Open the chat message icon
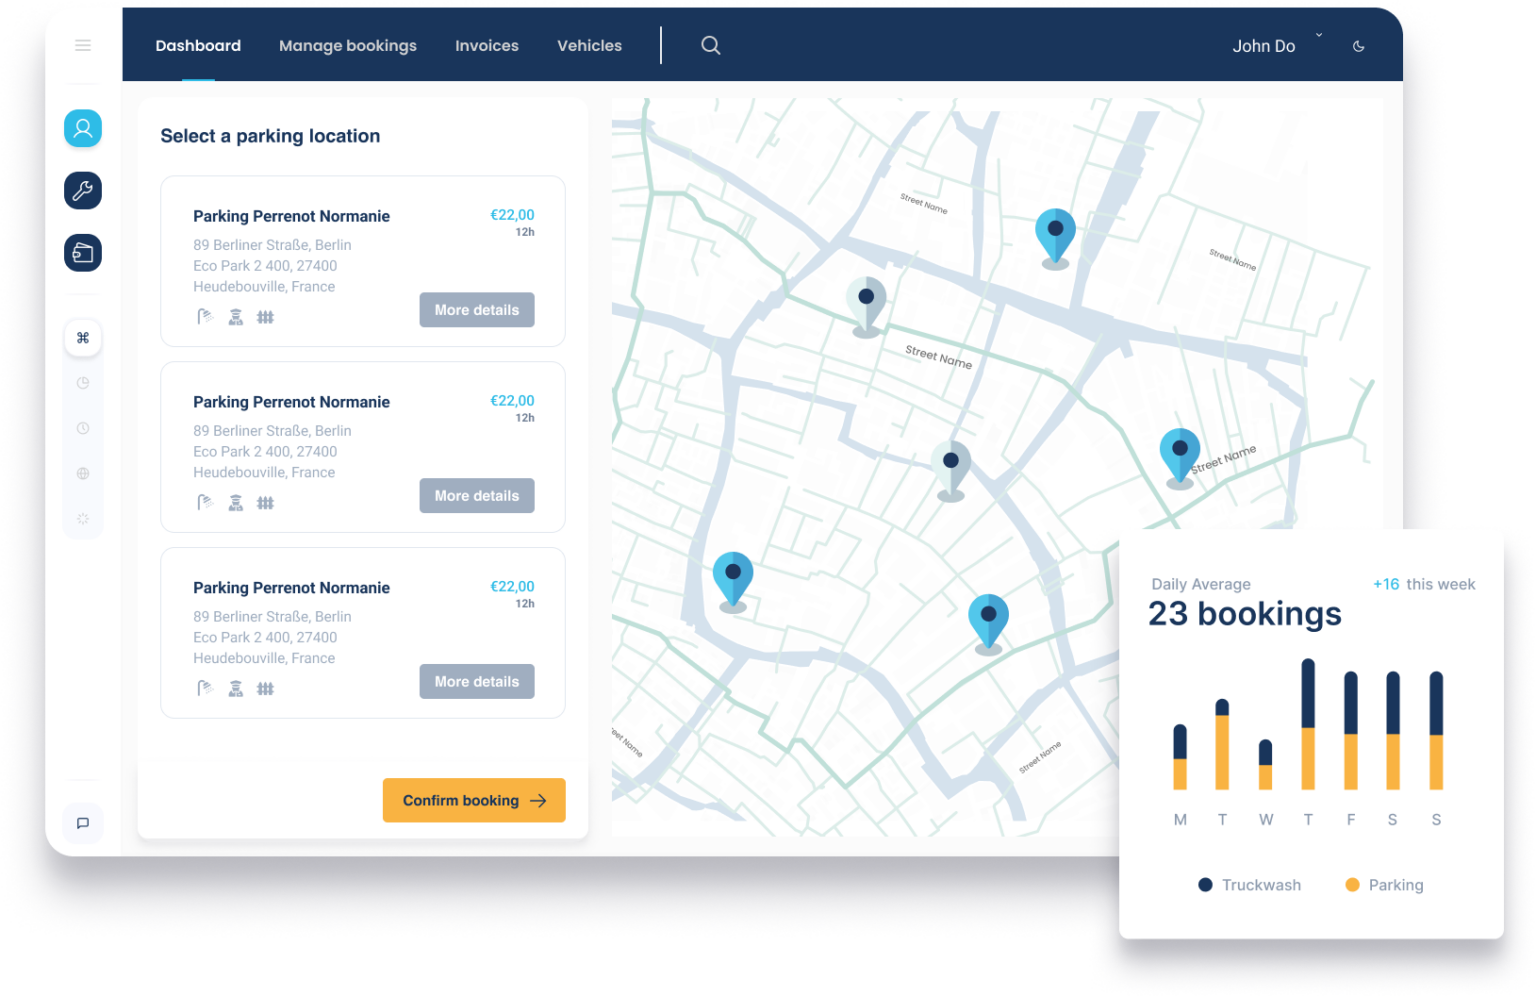The image size is (1536, 996). tap(83, 823)
